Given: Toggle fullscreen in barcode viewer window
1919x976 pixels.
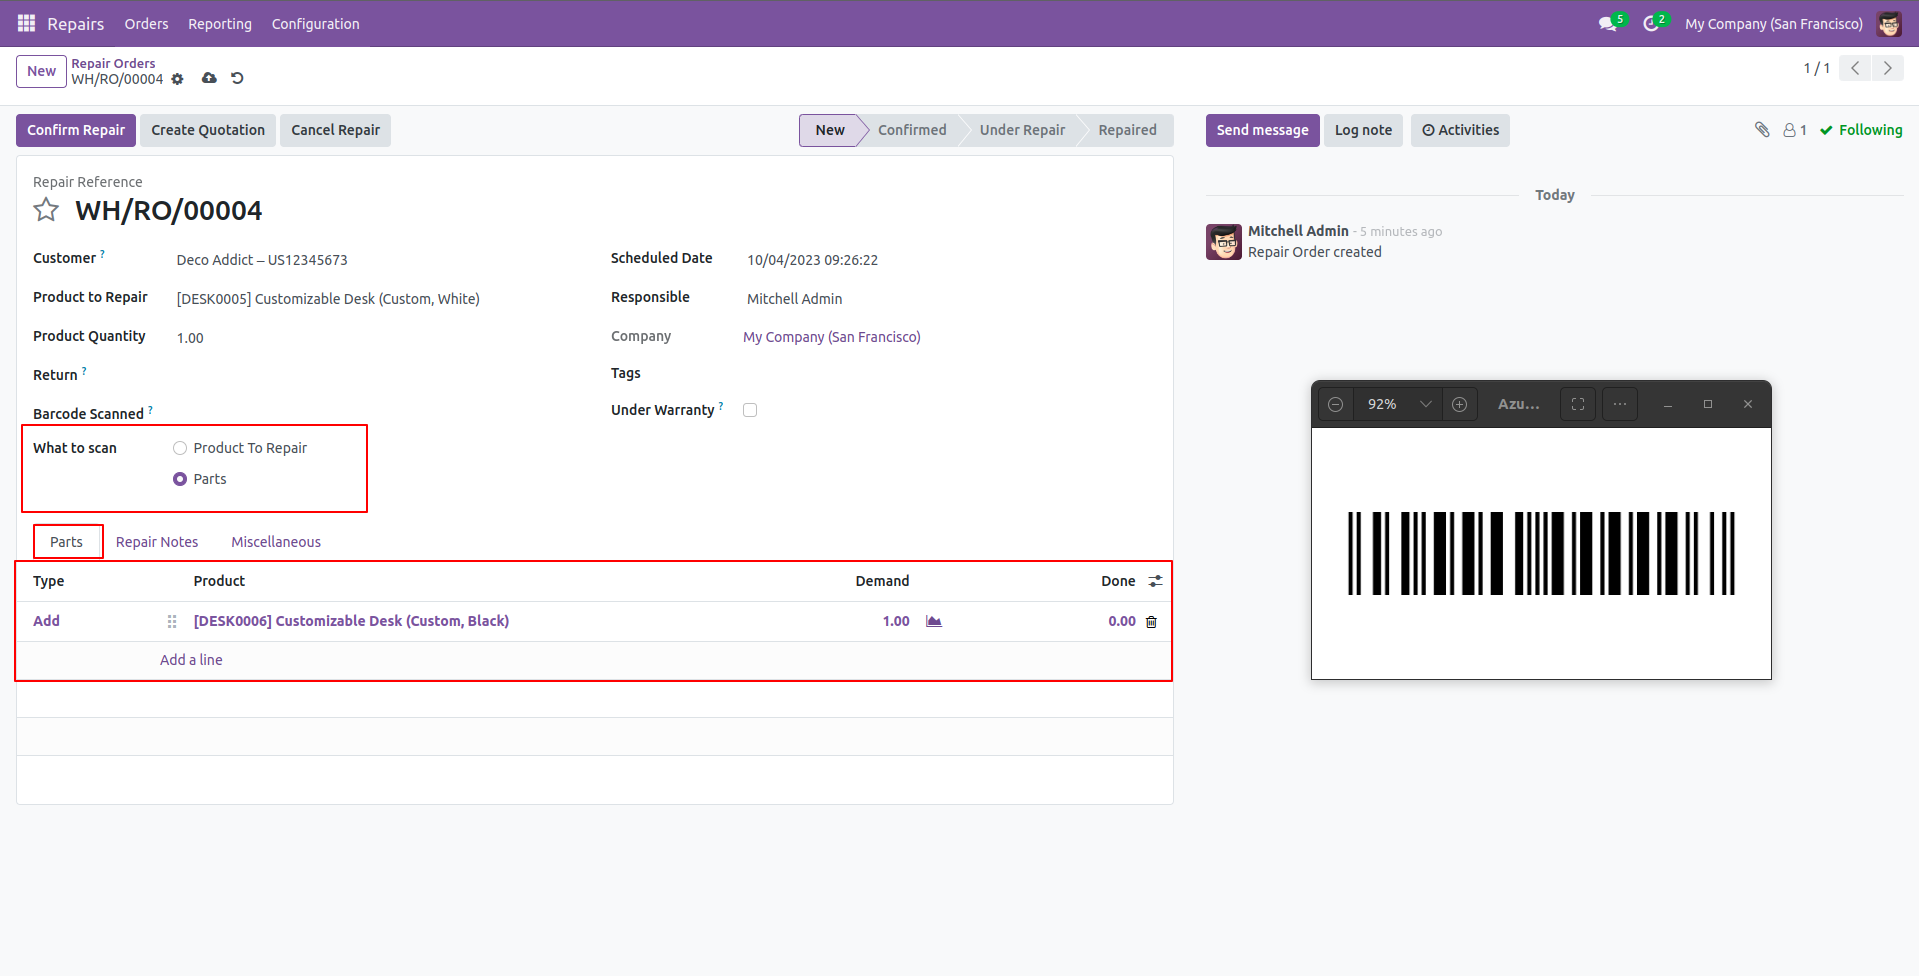Looking at the screenshot, I should [x=1578, y=404].
